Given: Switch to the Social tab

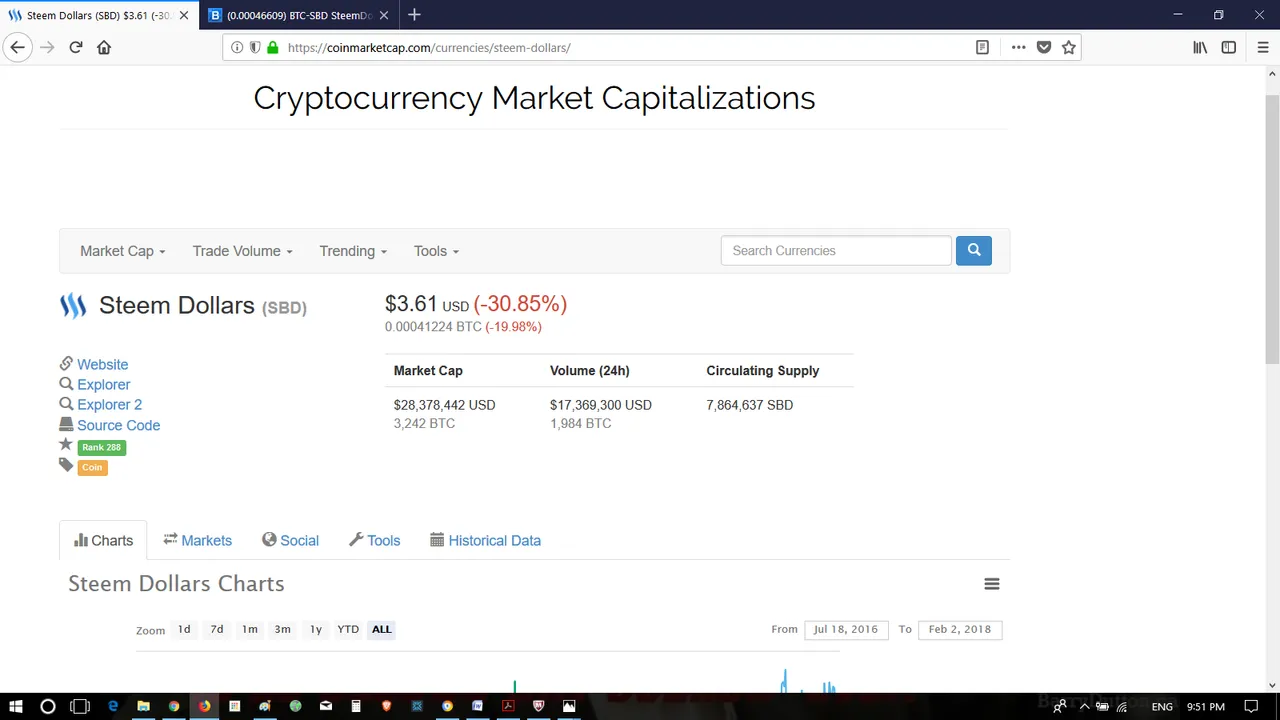Looking at the screenshot, I should point(290,540).
